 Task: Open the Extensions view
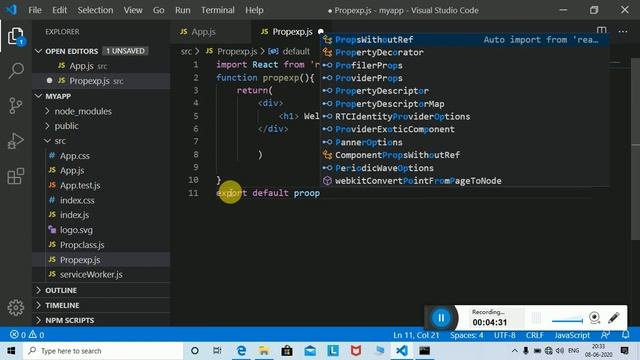[16, 176]
